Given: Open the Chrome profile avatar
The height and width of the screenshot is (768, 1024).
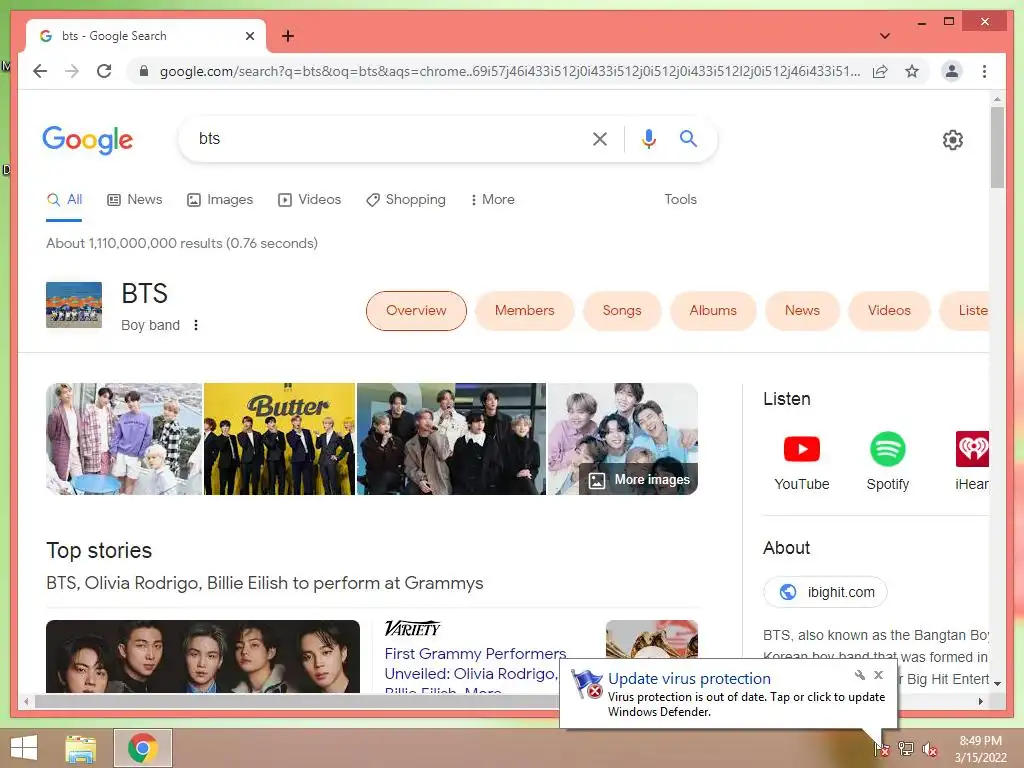Looking at the screenshot, I should point(952,71).
